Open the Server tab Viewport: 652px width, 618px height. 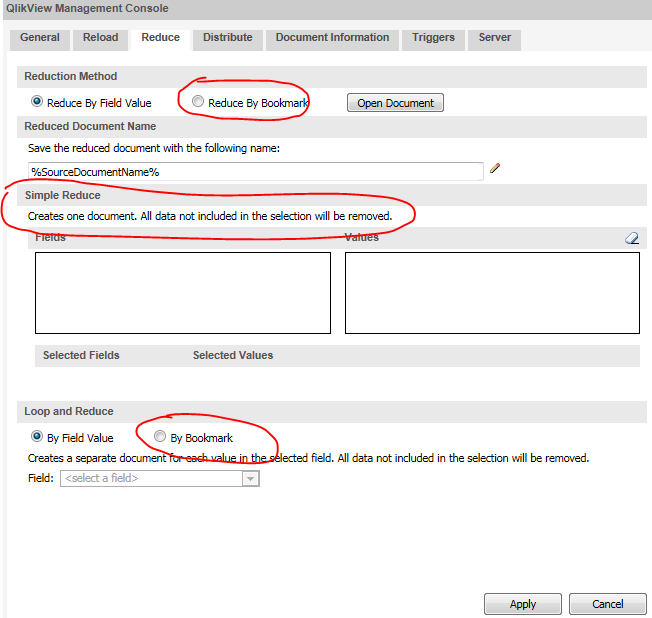pos(494,39)
